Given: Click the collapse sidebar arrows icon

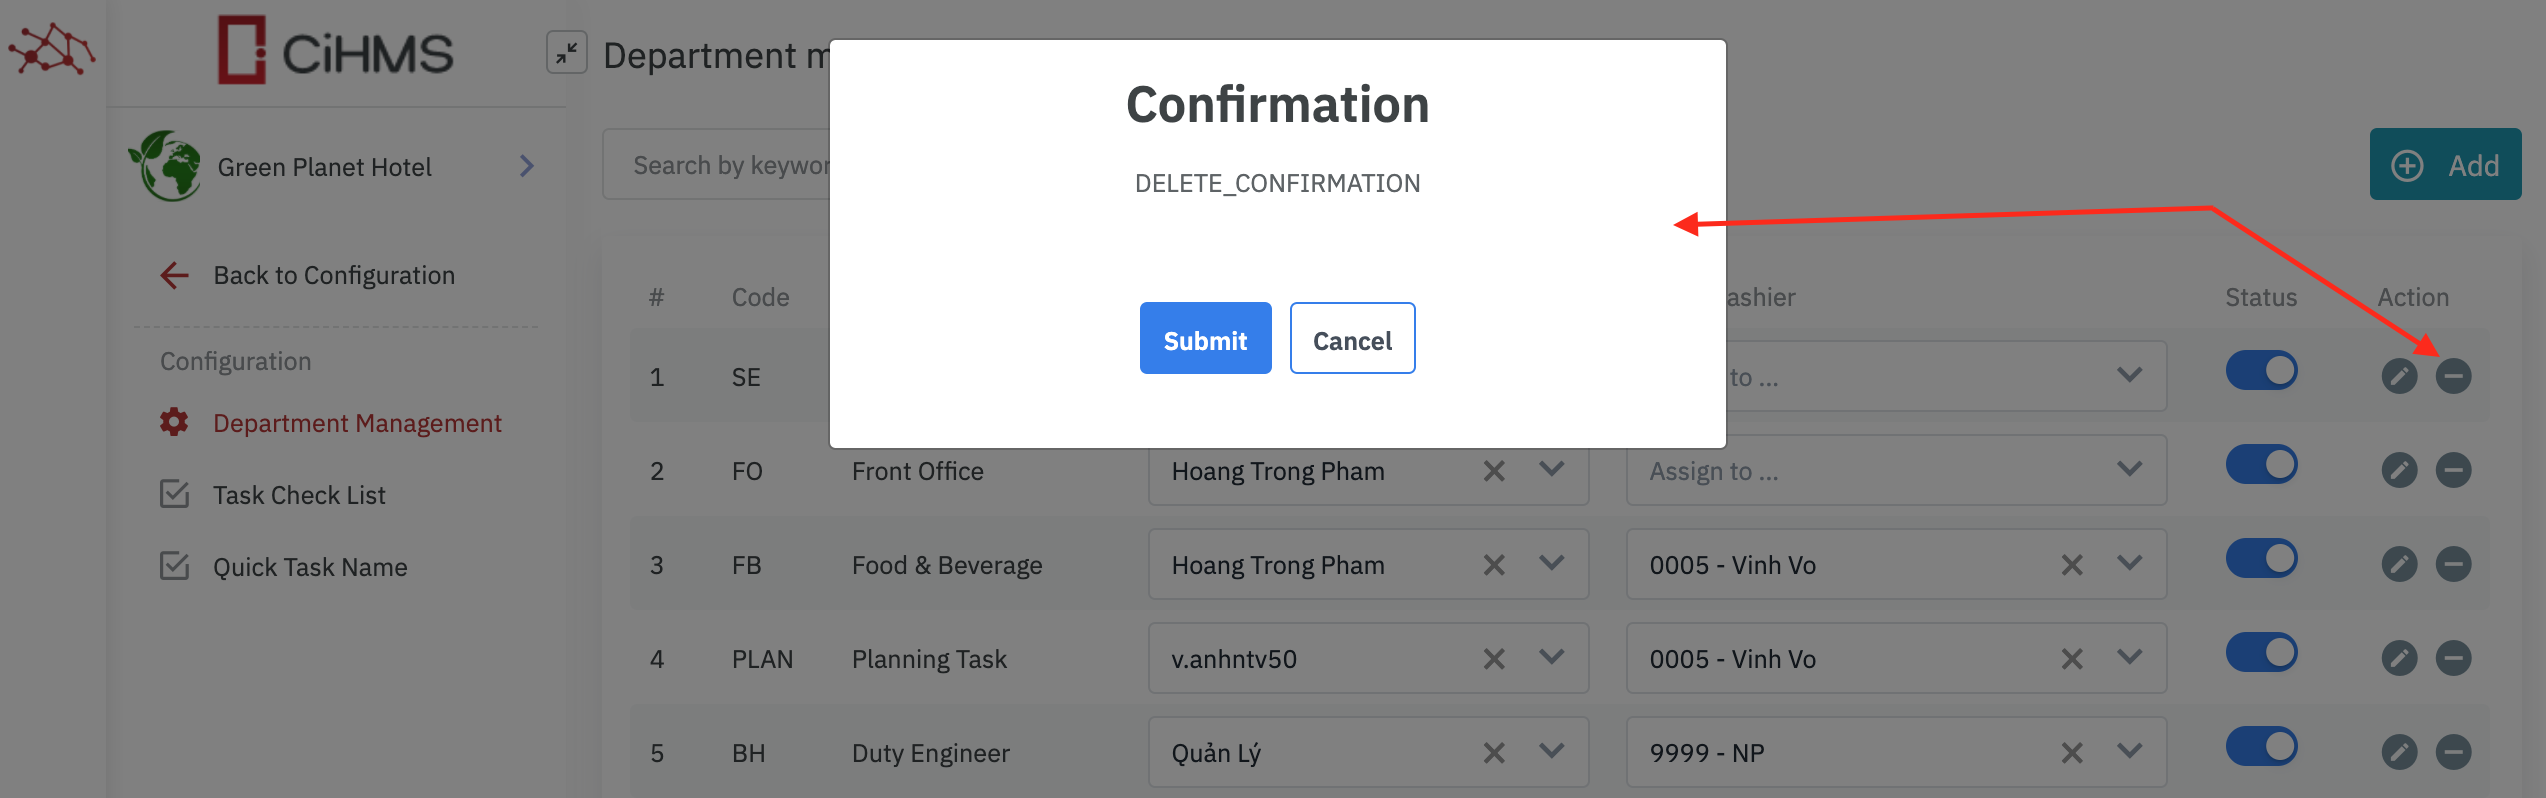Looking at the screenshot, I should (x=566, y=53).
